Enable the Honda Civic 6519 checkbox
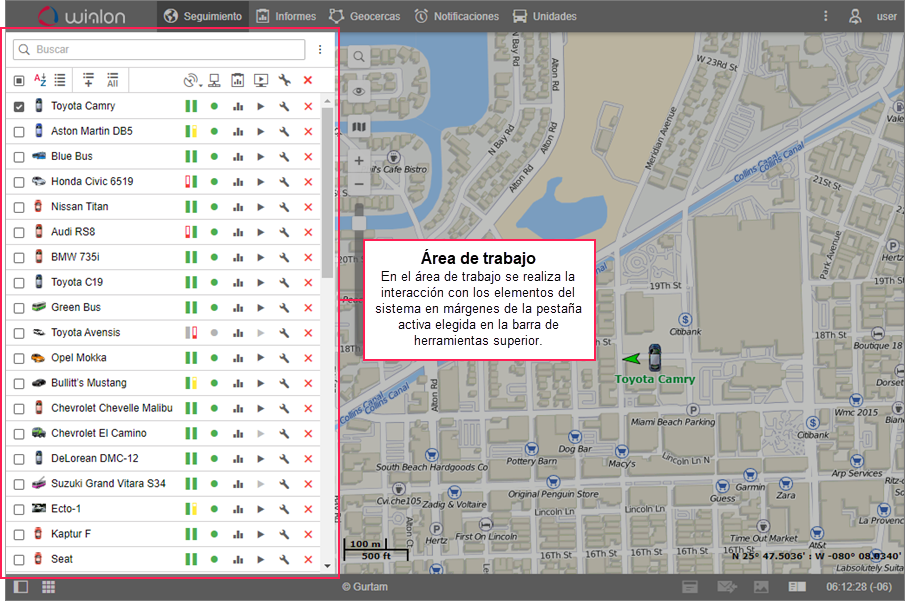Viewport: 905px width, 601px height. [x=19, y=182]
